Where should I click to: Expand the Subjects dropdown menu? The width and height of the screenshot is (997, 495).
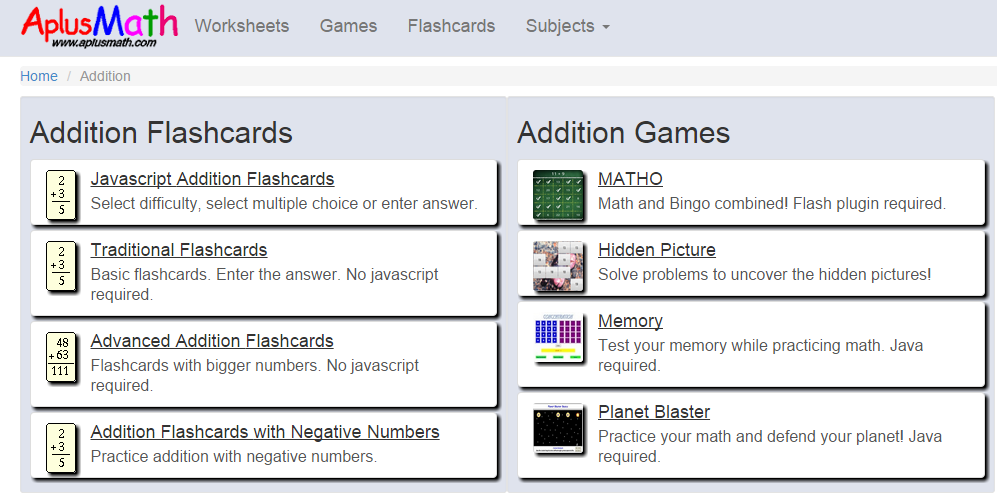point(567,26)
